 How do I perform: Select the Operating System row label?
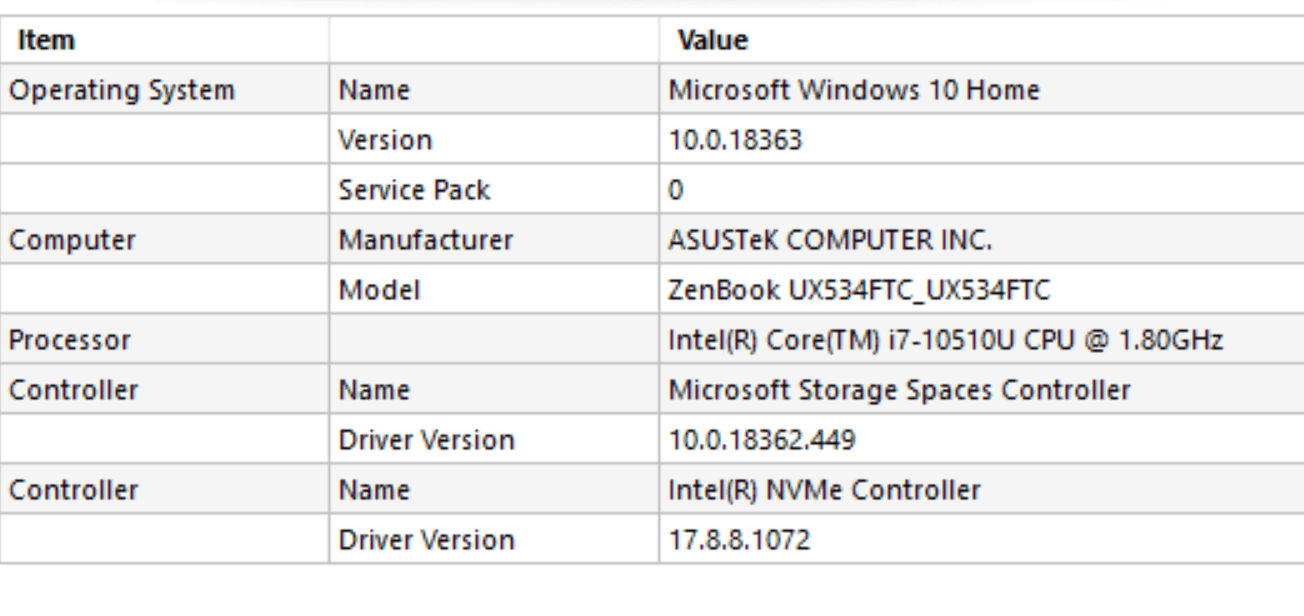click(x=122, y=91)
